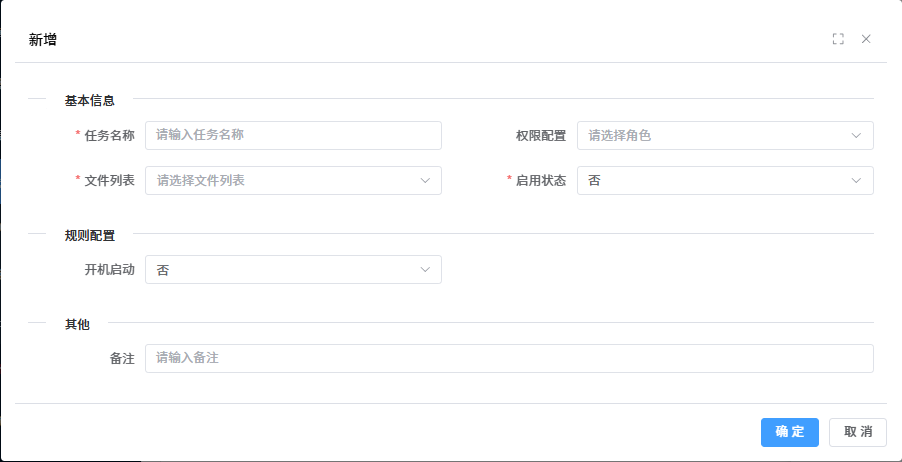Open the 文件列表 dropdown
This screenshot has width=902, height=462.
pyautogui.click(x=293, y=181)
